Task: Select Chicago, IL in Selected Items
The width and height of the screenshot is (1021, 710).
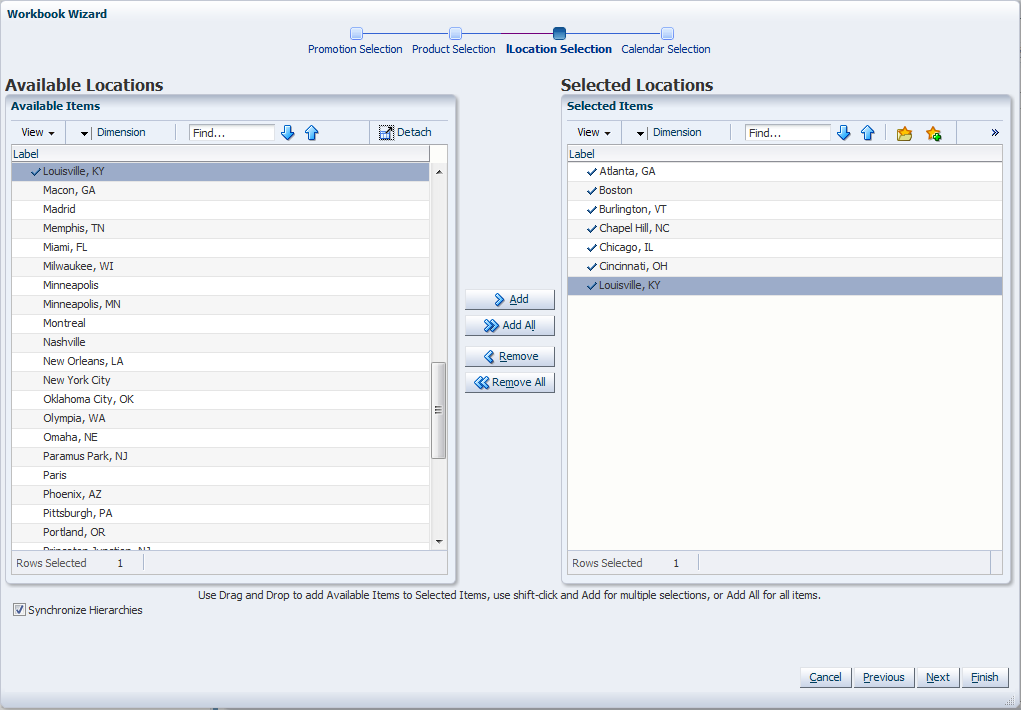Action: 785,247
